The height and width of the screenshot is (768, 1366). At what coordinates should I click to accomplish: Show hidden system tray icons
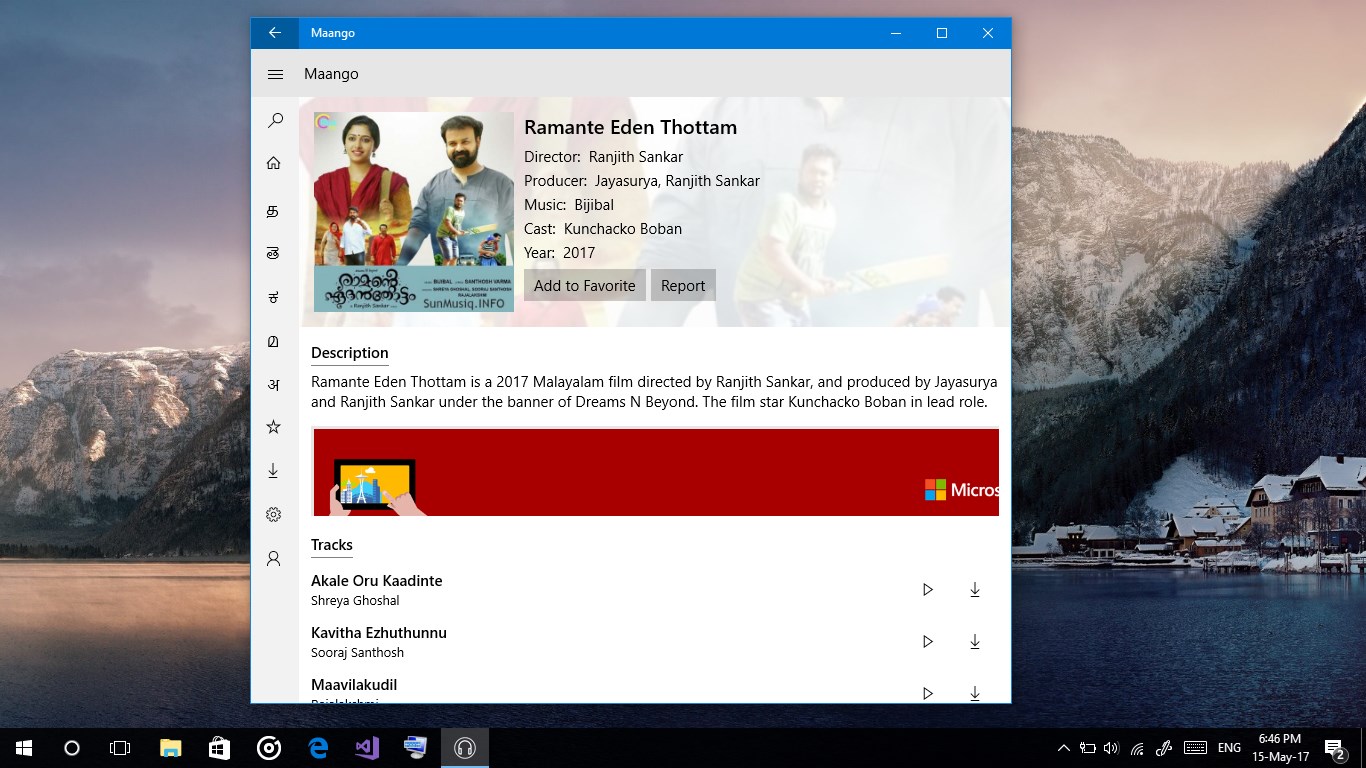pos(1063,748)
